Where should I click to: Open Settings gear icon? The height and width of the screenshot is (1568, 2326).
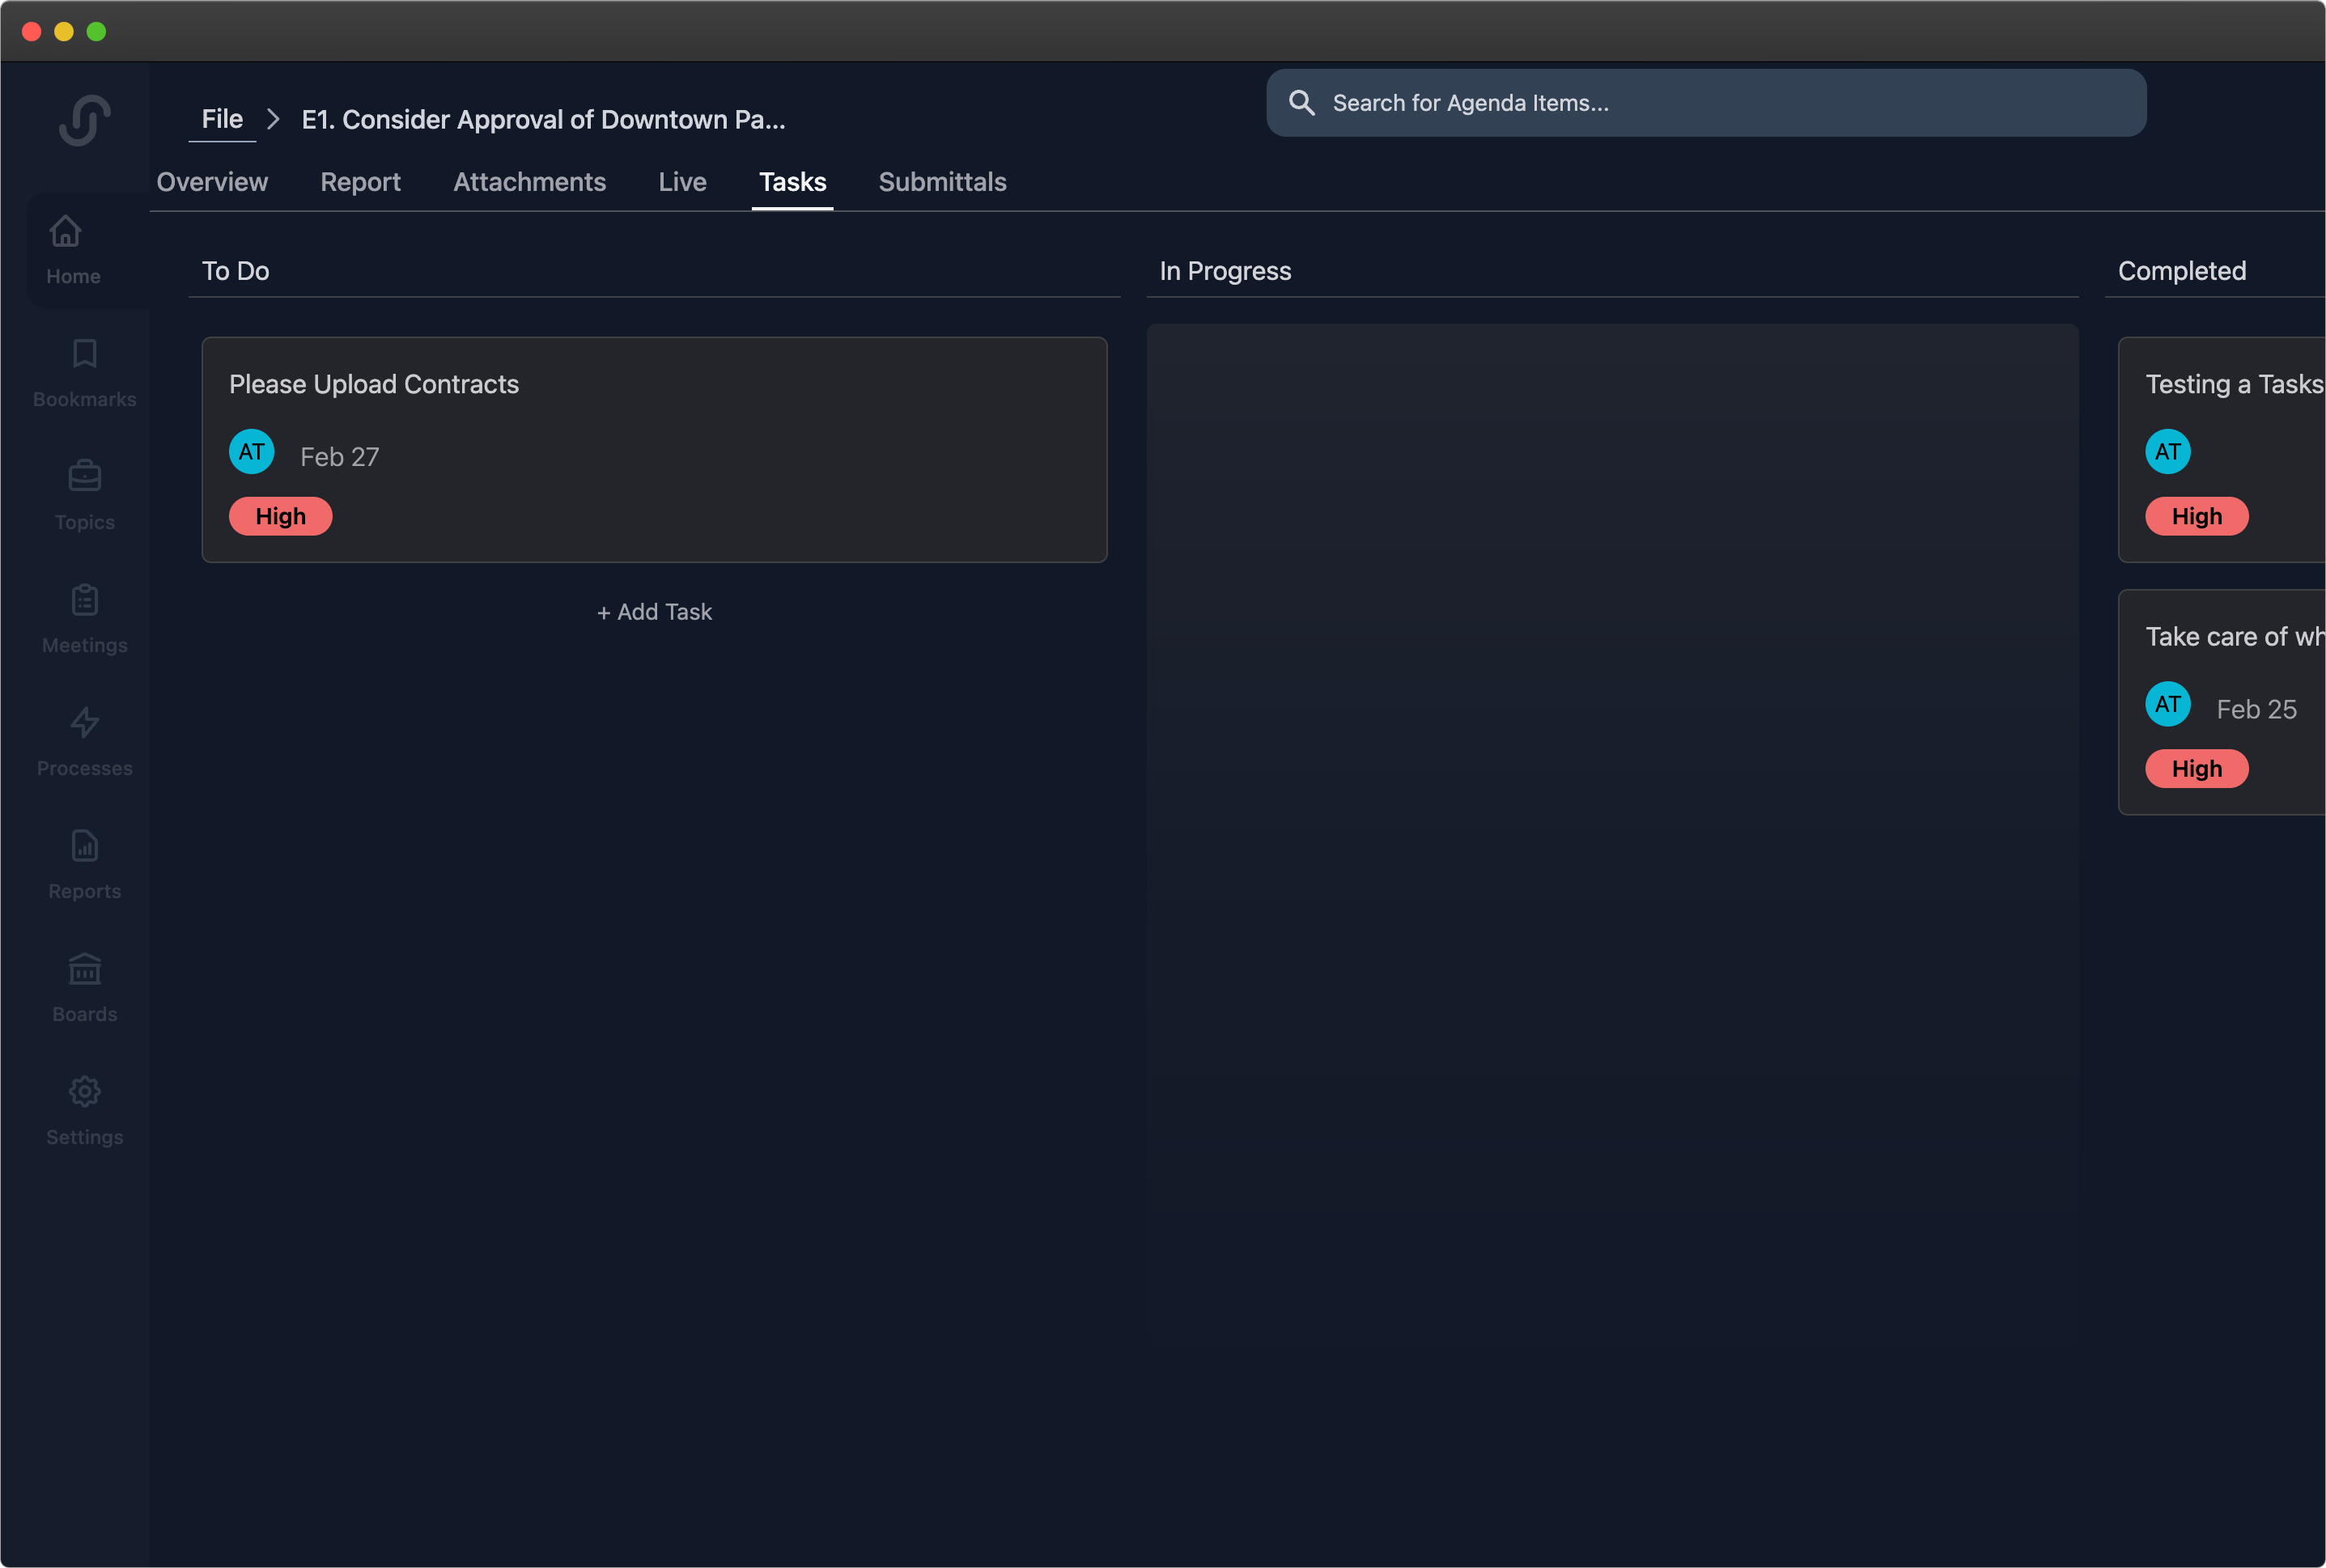coord(84,1092)
